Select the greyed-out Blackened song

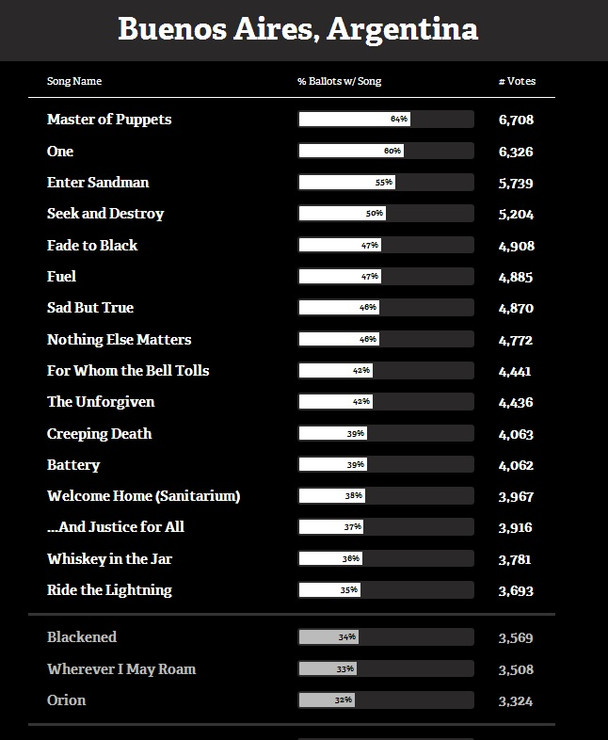(82, 637)
